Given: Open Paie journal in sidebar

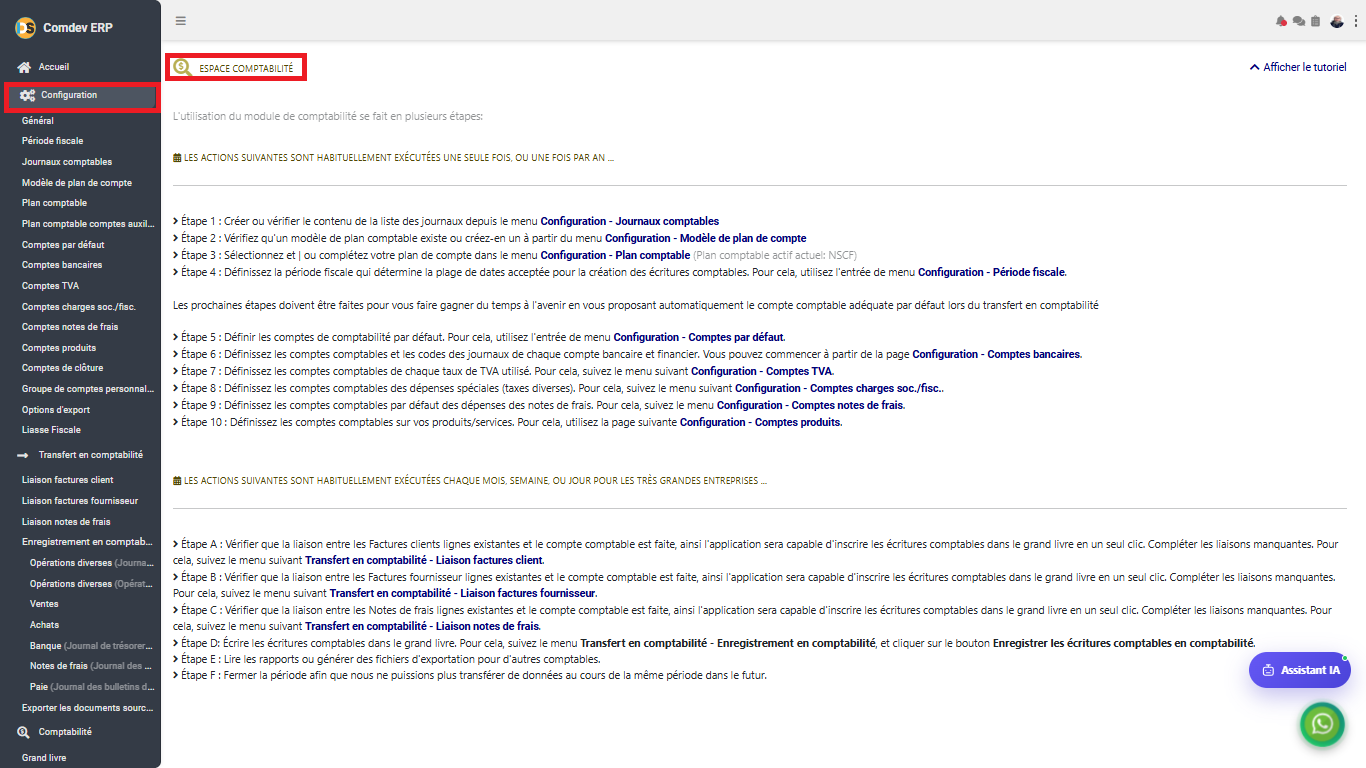Looking at the screenshot, I should pos(92,687).
